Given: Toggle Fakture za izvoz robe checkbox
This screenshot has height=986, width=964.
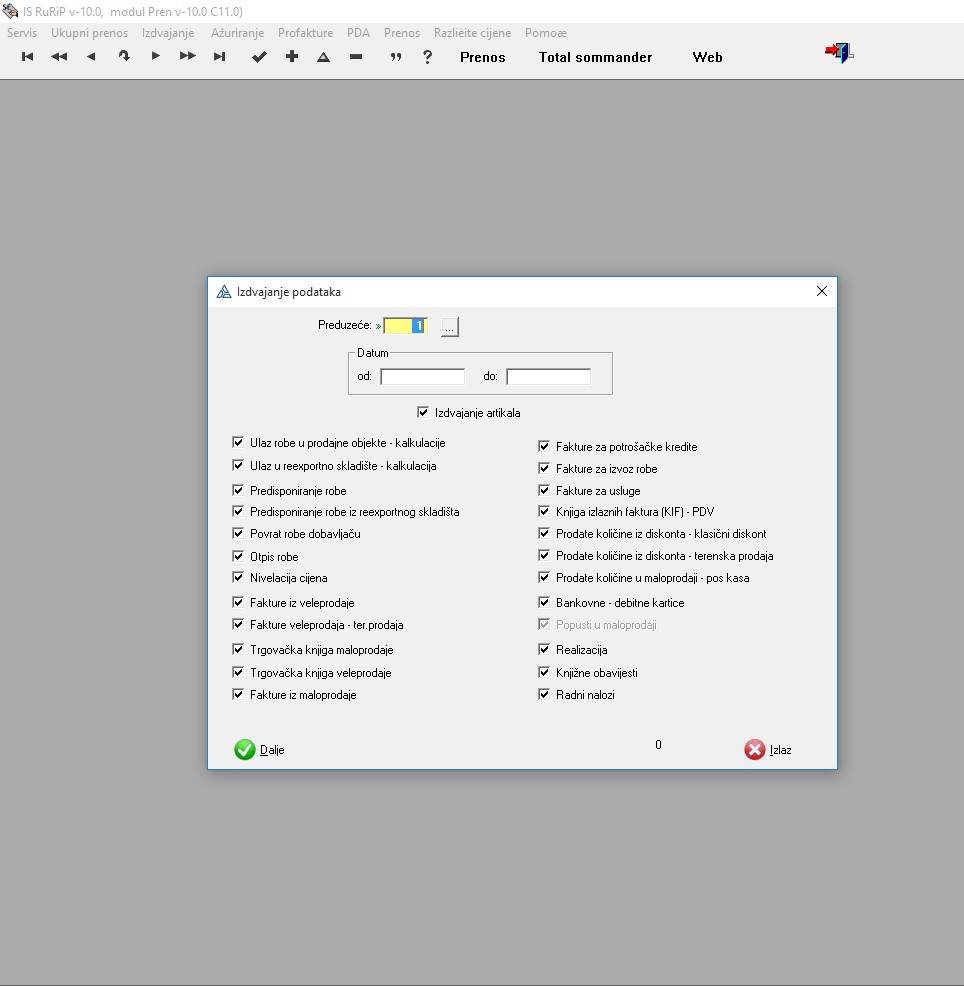Looking at the screenshot, I should (x=544, y=468).
